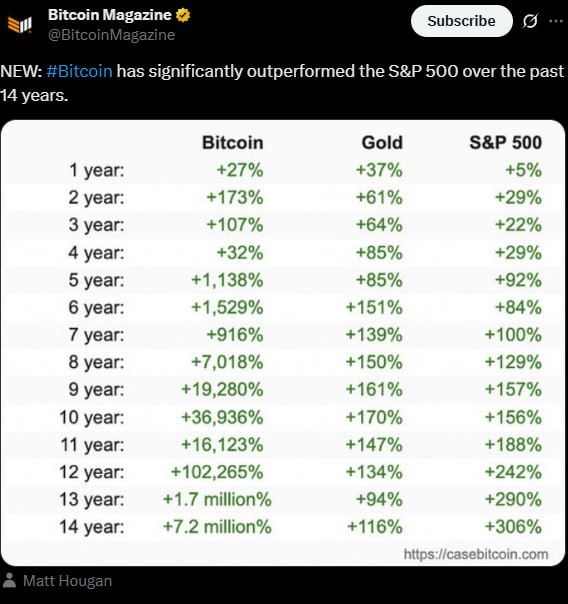
Task: Click the casebitcoin.com URL in image
Action: (x=476, y=554)
